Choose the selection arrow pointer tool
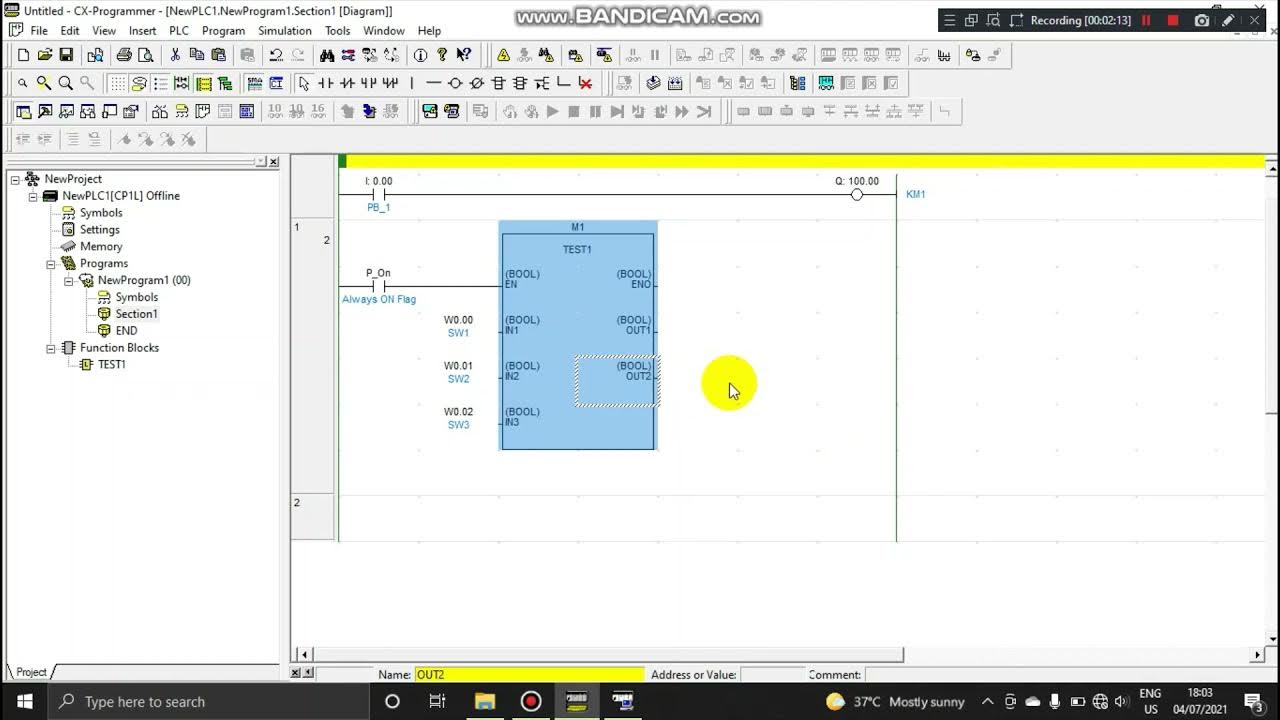Viewport: 1280px width, 720px height. click(304, 83)
